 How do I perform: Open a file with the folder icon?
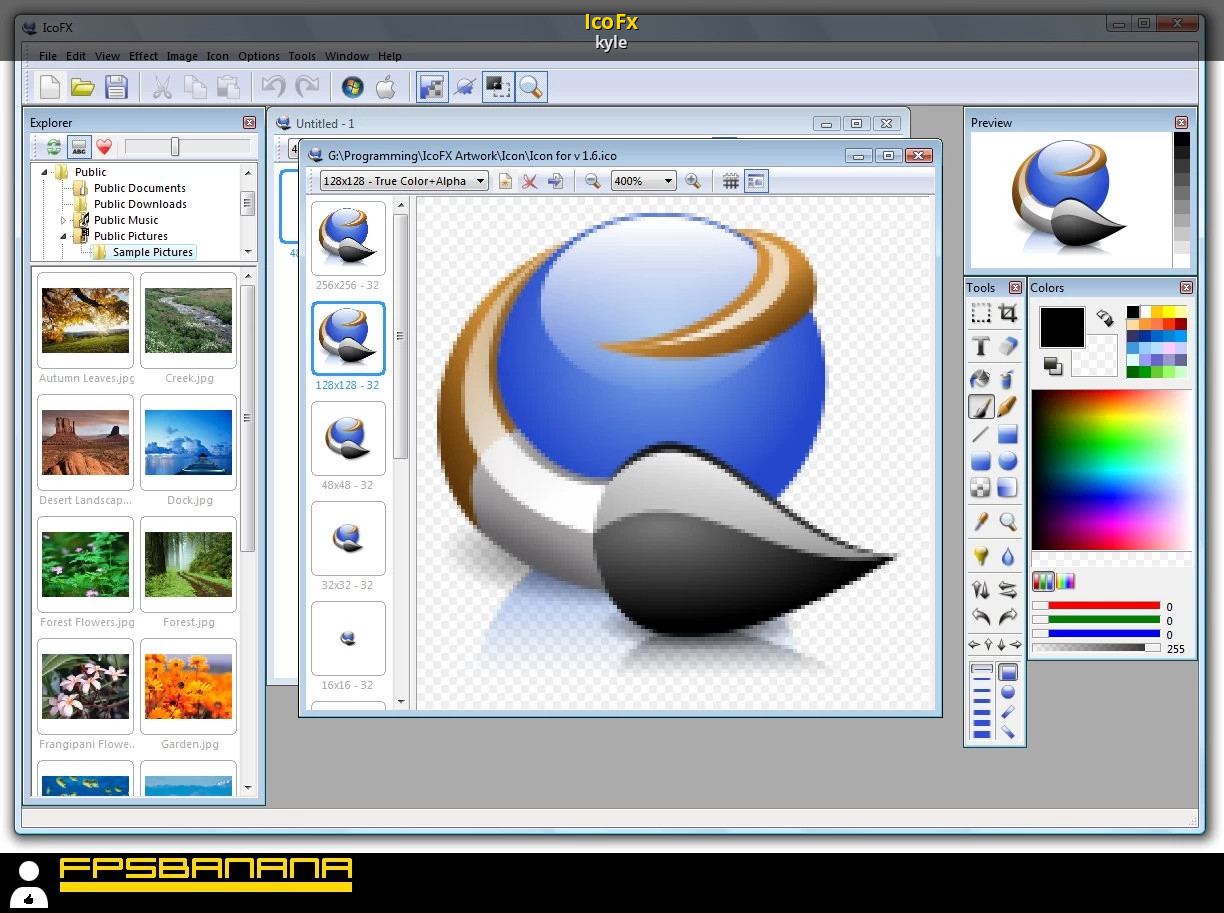click(83, 88)
